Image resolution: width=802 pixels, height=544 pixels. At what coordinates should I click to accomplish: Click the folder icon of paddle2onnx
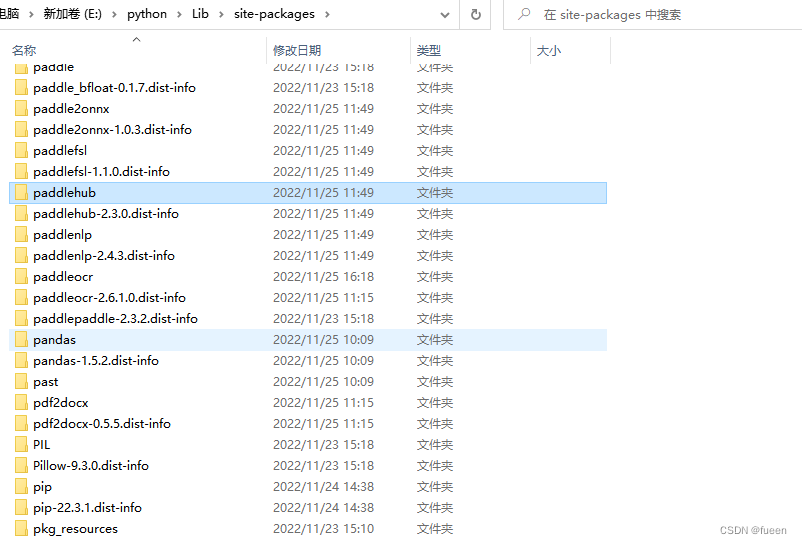pos(21,108)
